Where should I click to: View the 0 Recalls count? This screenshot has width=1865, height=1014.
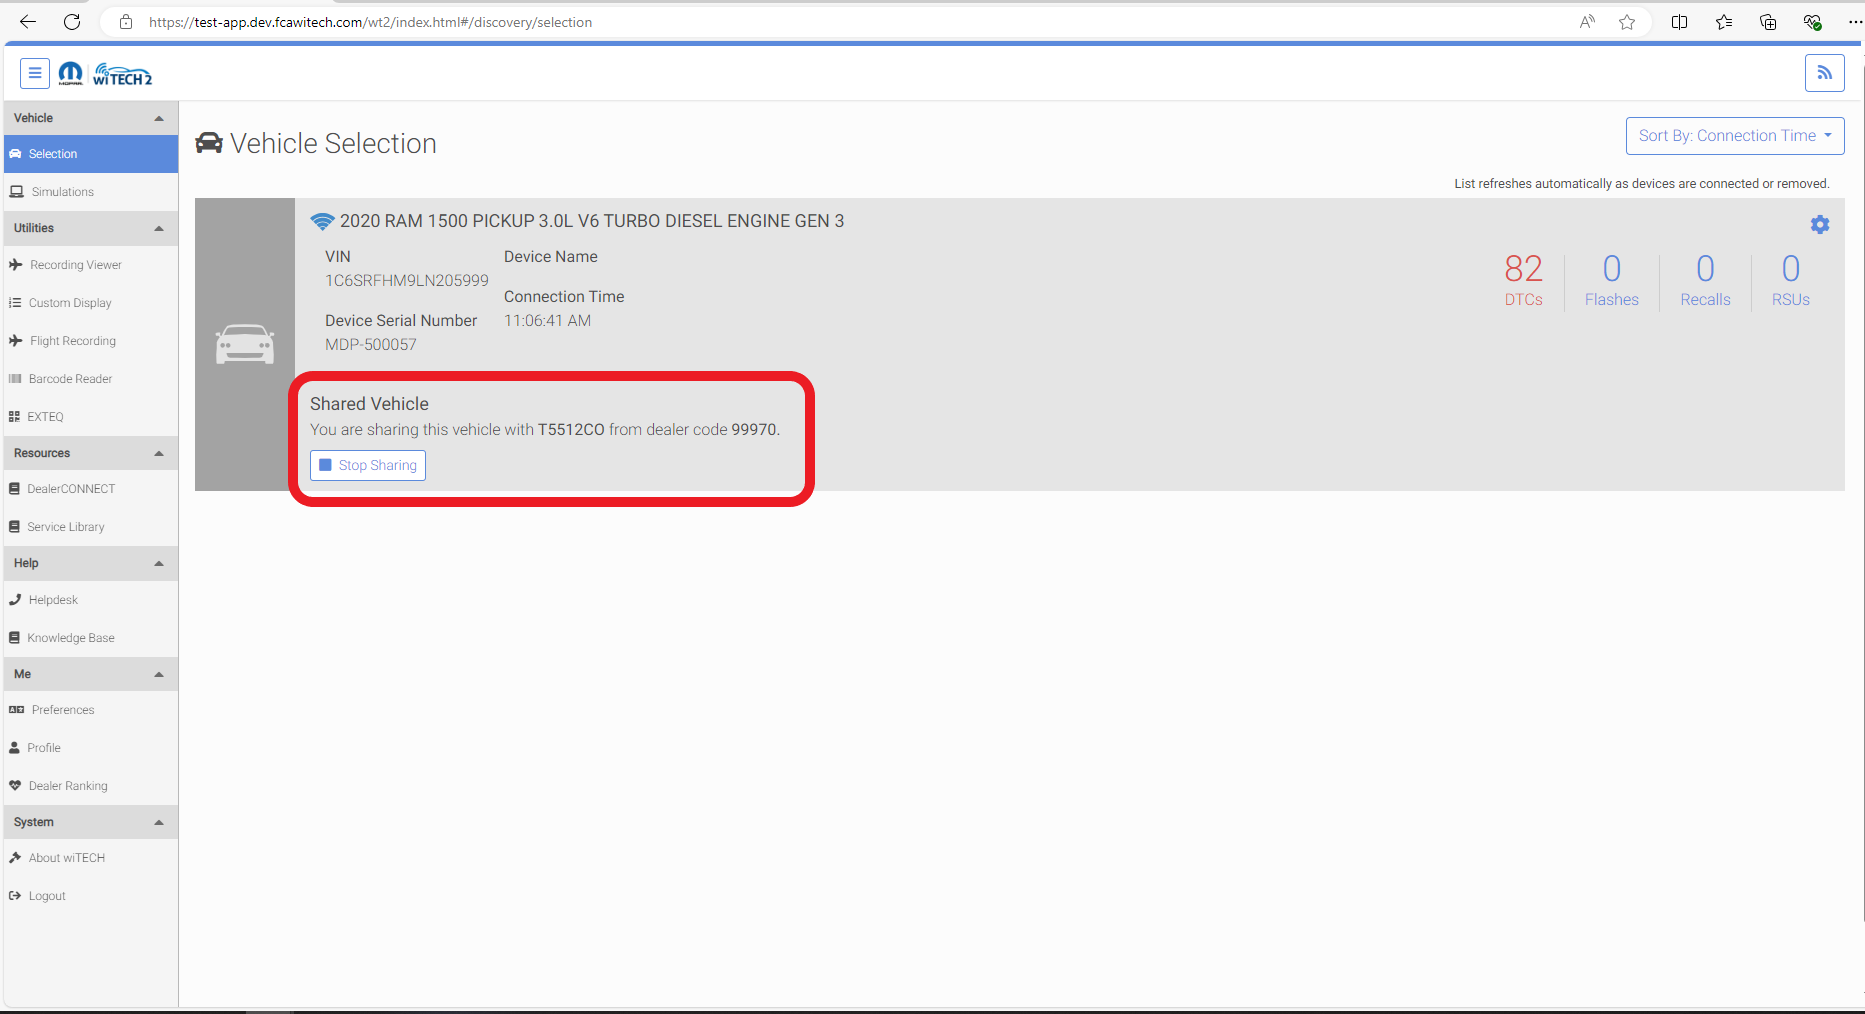(1705, 280)
